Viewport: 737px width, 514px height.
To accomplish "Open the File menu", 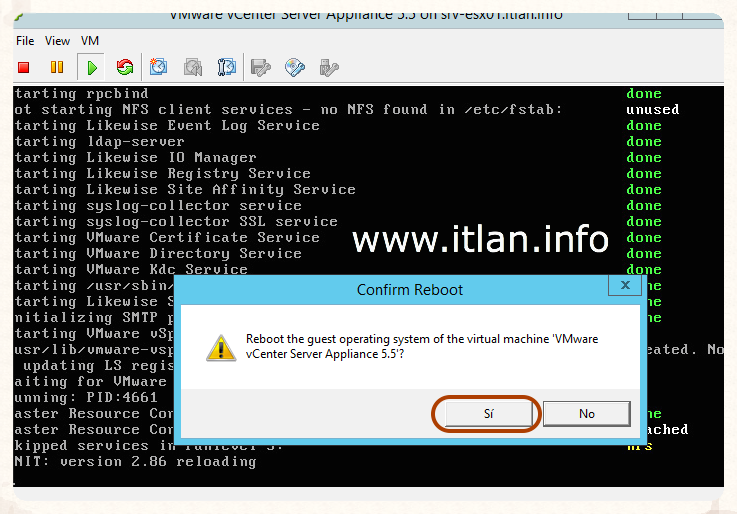I will click(x=25, y=41).
